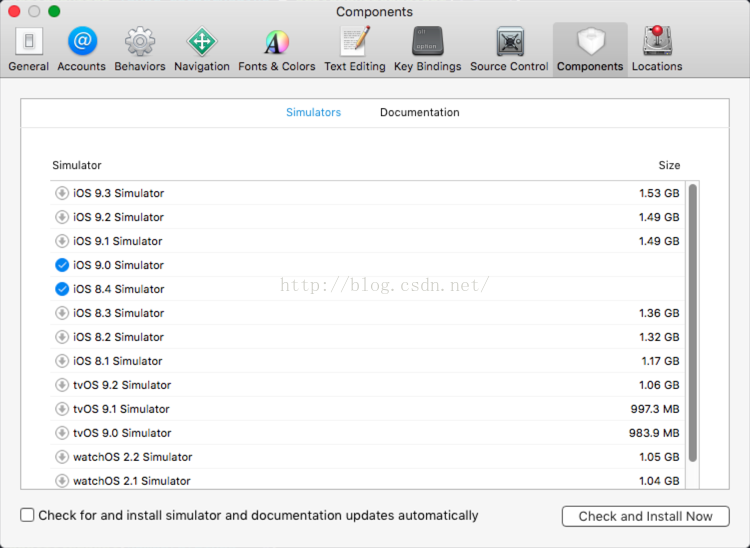Screen dimensions: 750x548
Task: Download the iOS 9.2 Simulator
Action: coord(62,217)
